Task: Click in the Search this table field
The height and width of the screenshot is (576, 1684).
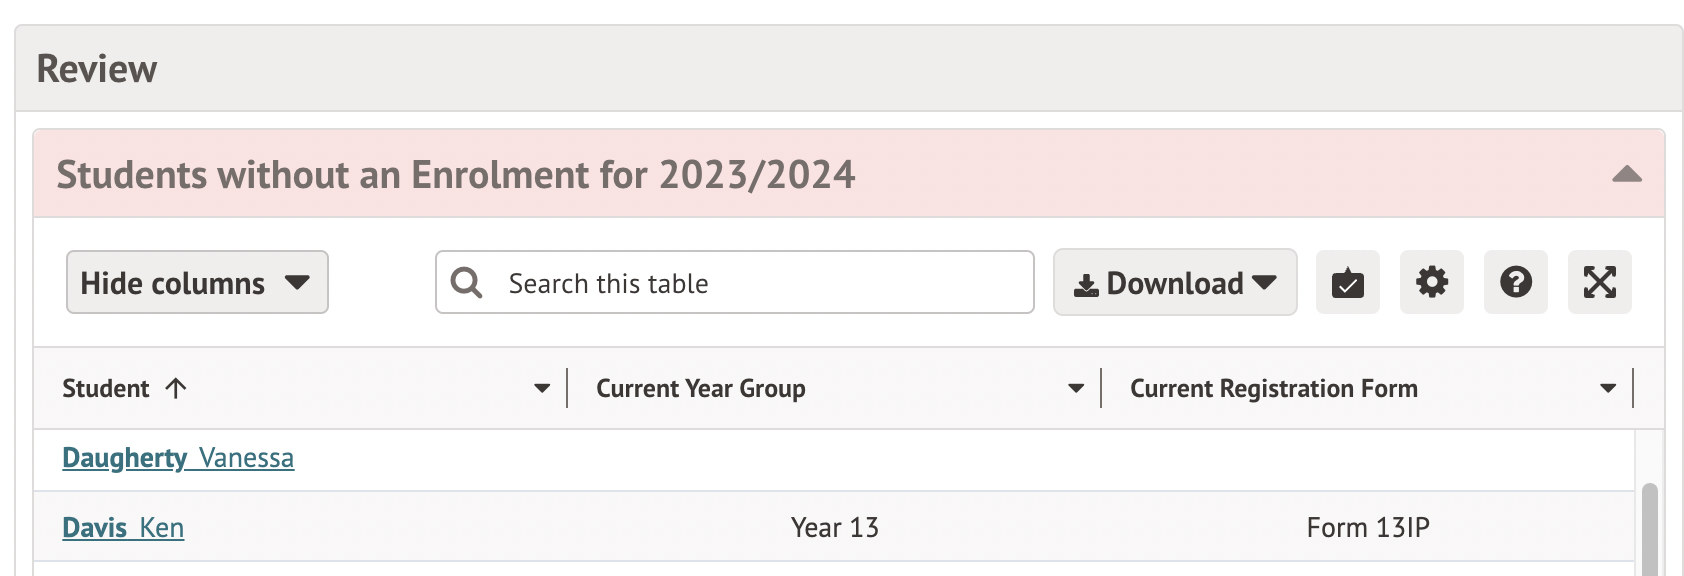Action: (760, 283)
